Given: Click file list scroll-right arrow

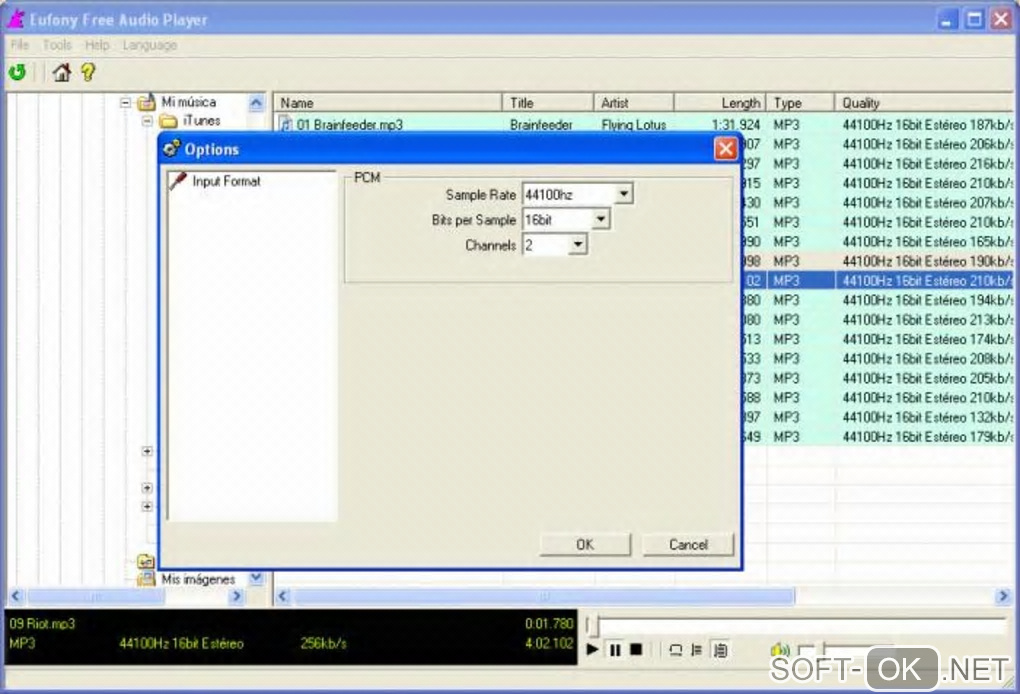Looking at the screenshot, I should point(1002,596).
